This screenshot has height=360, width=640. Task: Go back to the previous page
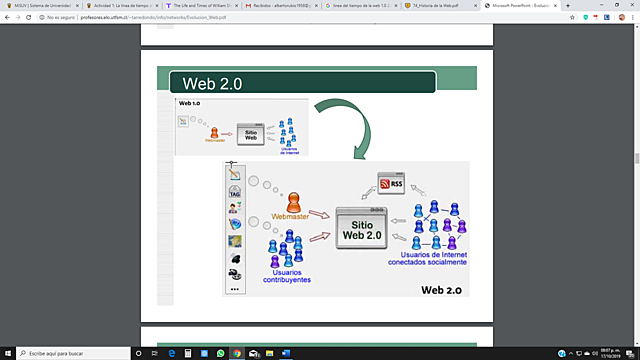point(7,18)
